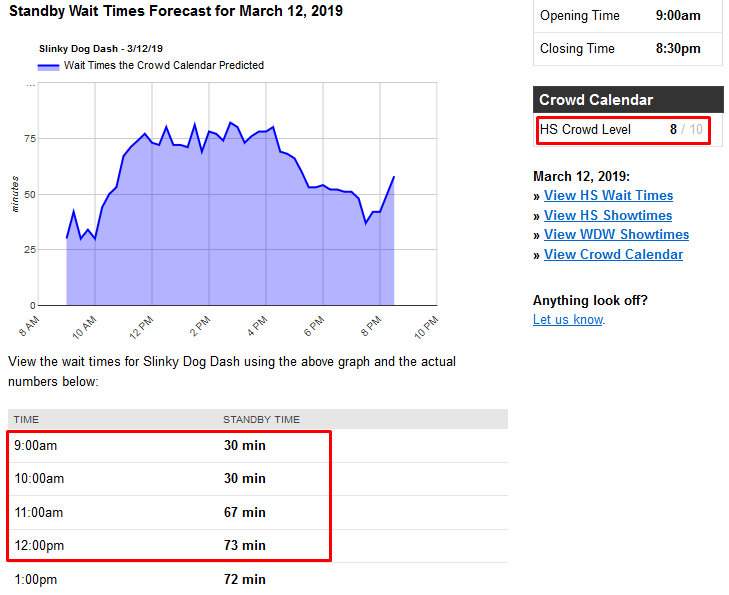Image resolution: width=729 pixels, height=595 pixels.
Task: Click the 'Let us know' link
Action: coord(568,320)
